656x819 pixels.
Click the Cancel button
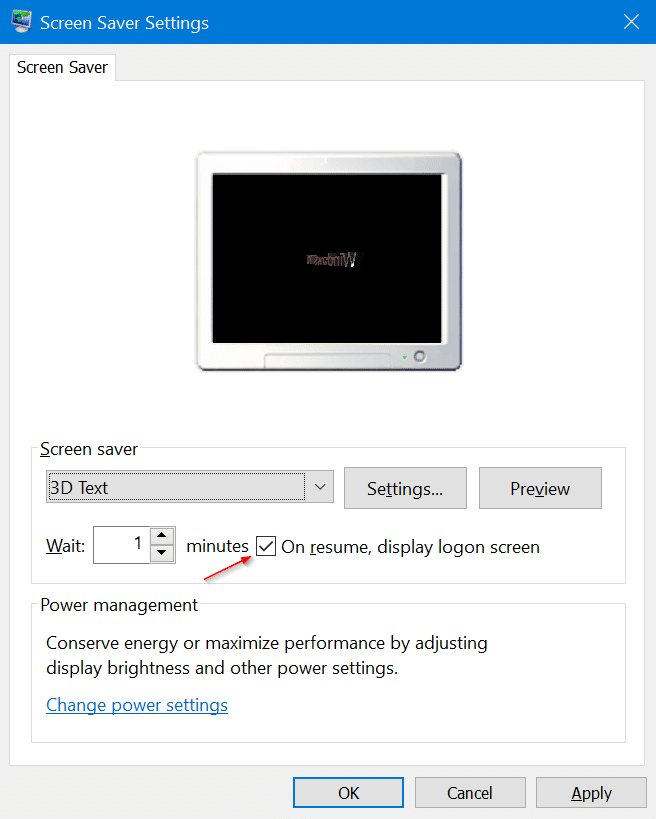[x=470, y=793]
